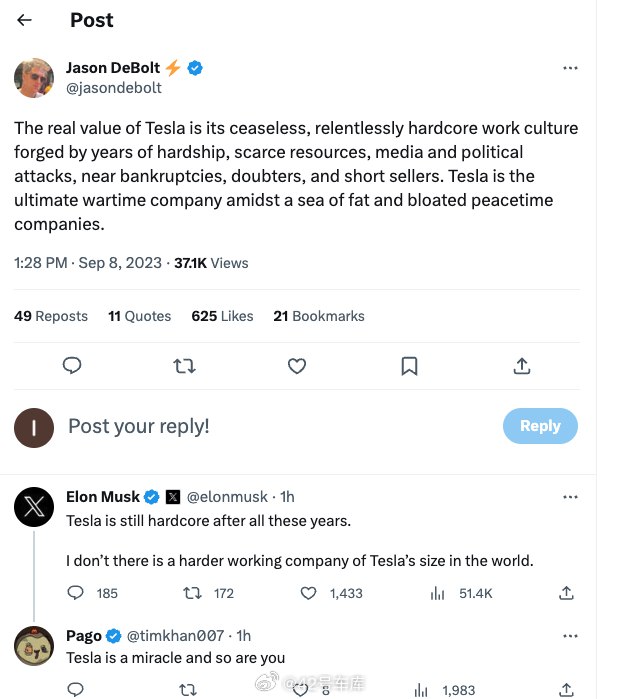Repost Elon Musk's reply

click(x=193, y=593)
